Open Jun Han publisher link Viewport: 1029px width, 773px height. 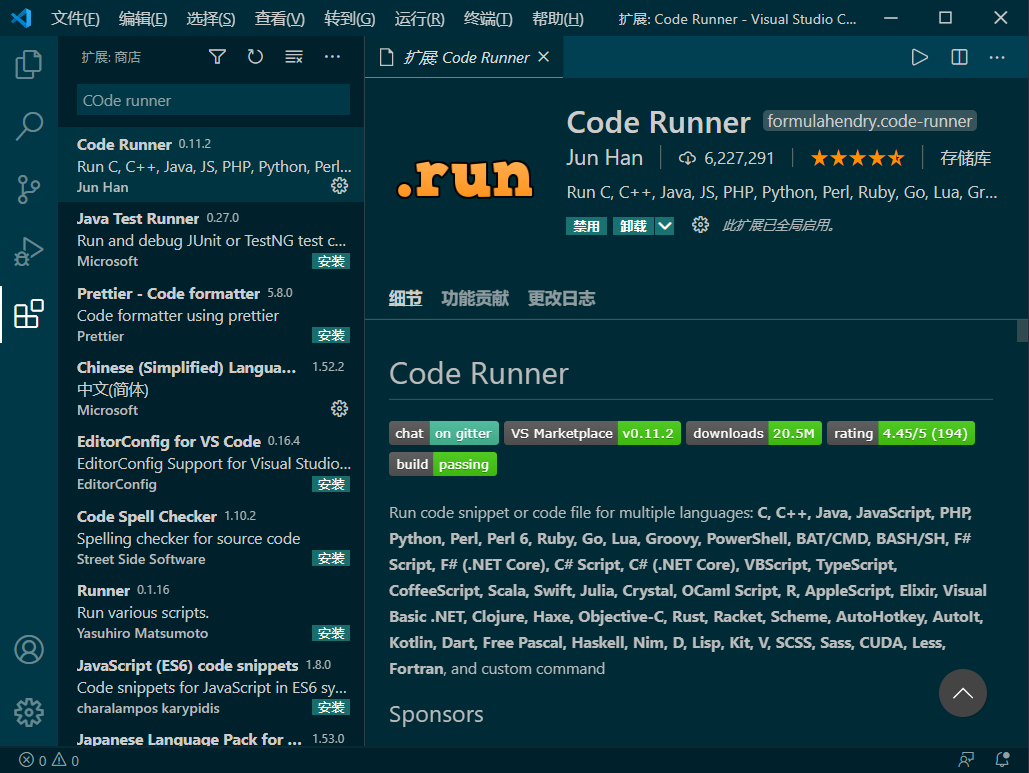coord(604,158)
